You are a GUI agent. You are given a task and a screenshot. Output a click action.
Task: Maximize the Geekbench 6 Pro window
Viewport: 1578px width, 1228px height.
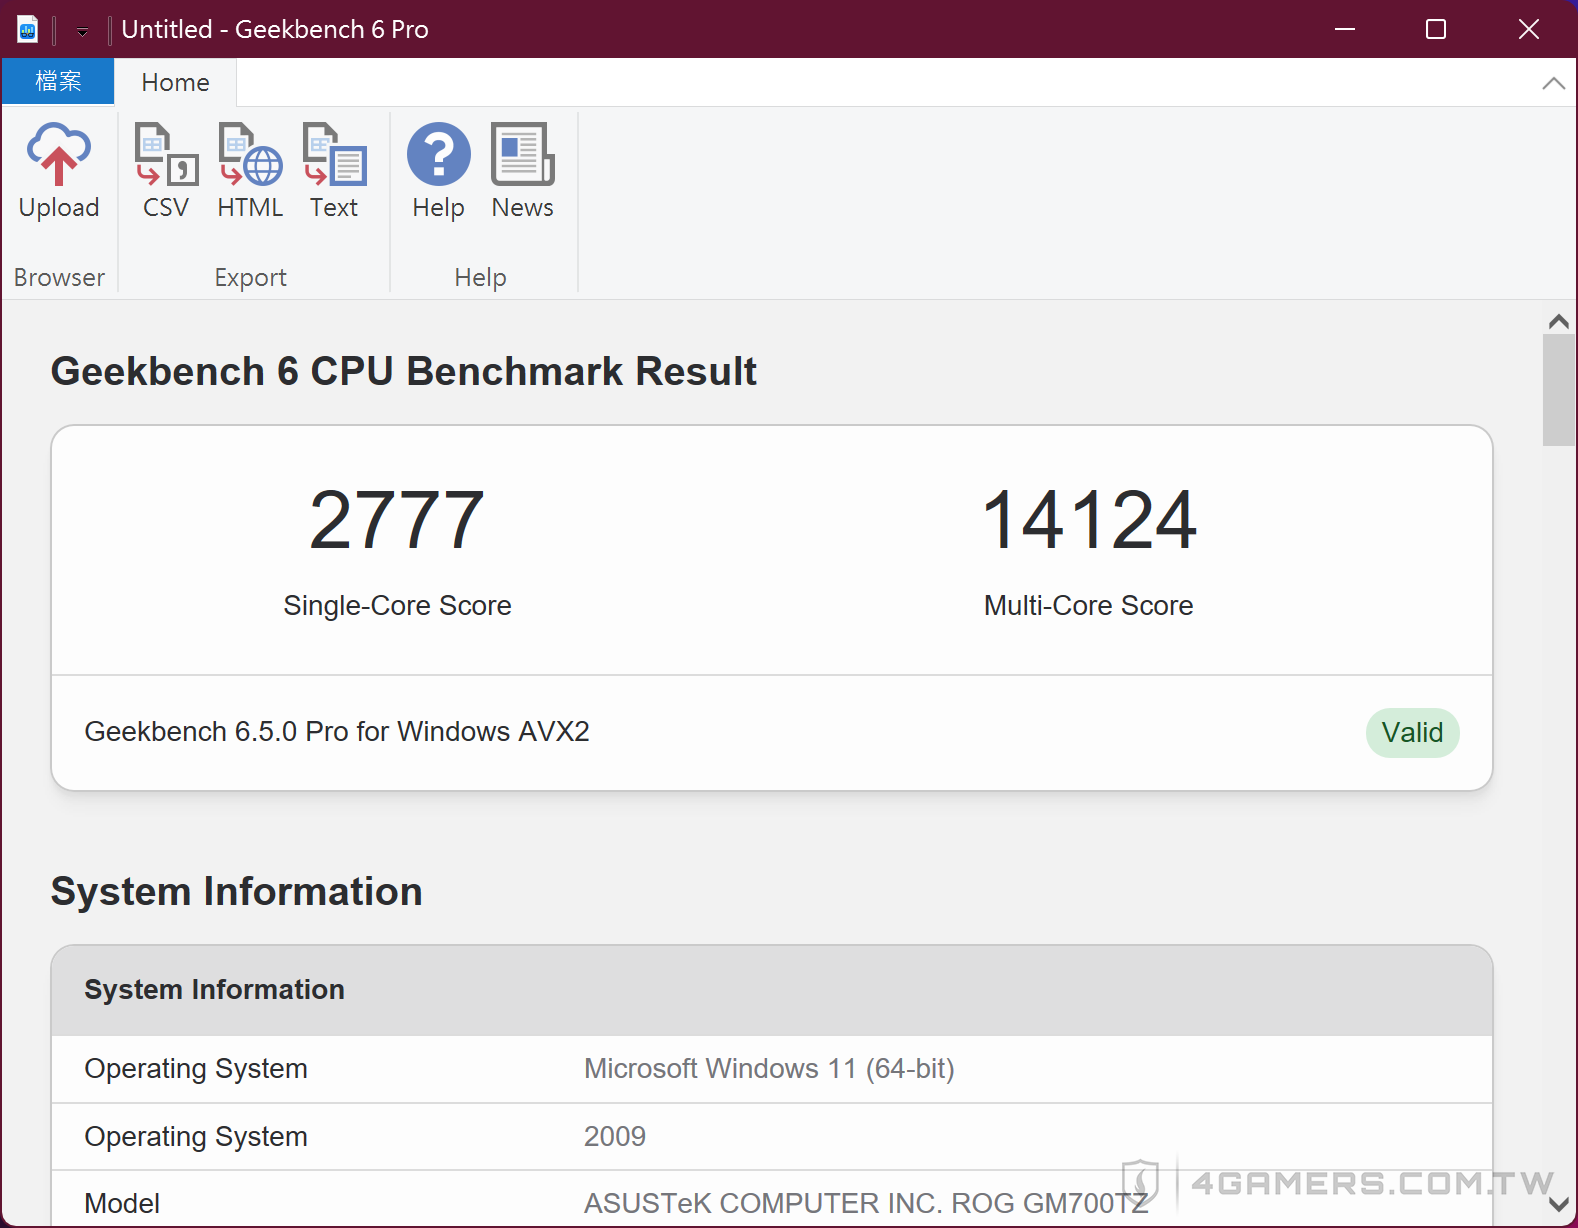(1436, 29)
